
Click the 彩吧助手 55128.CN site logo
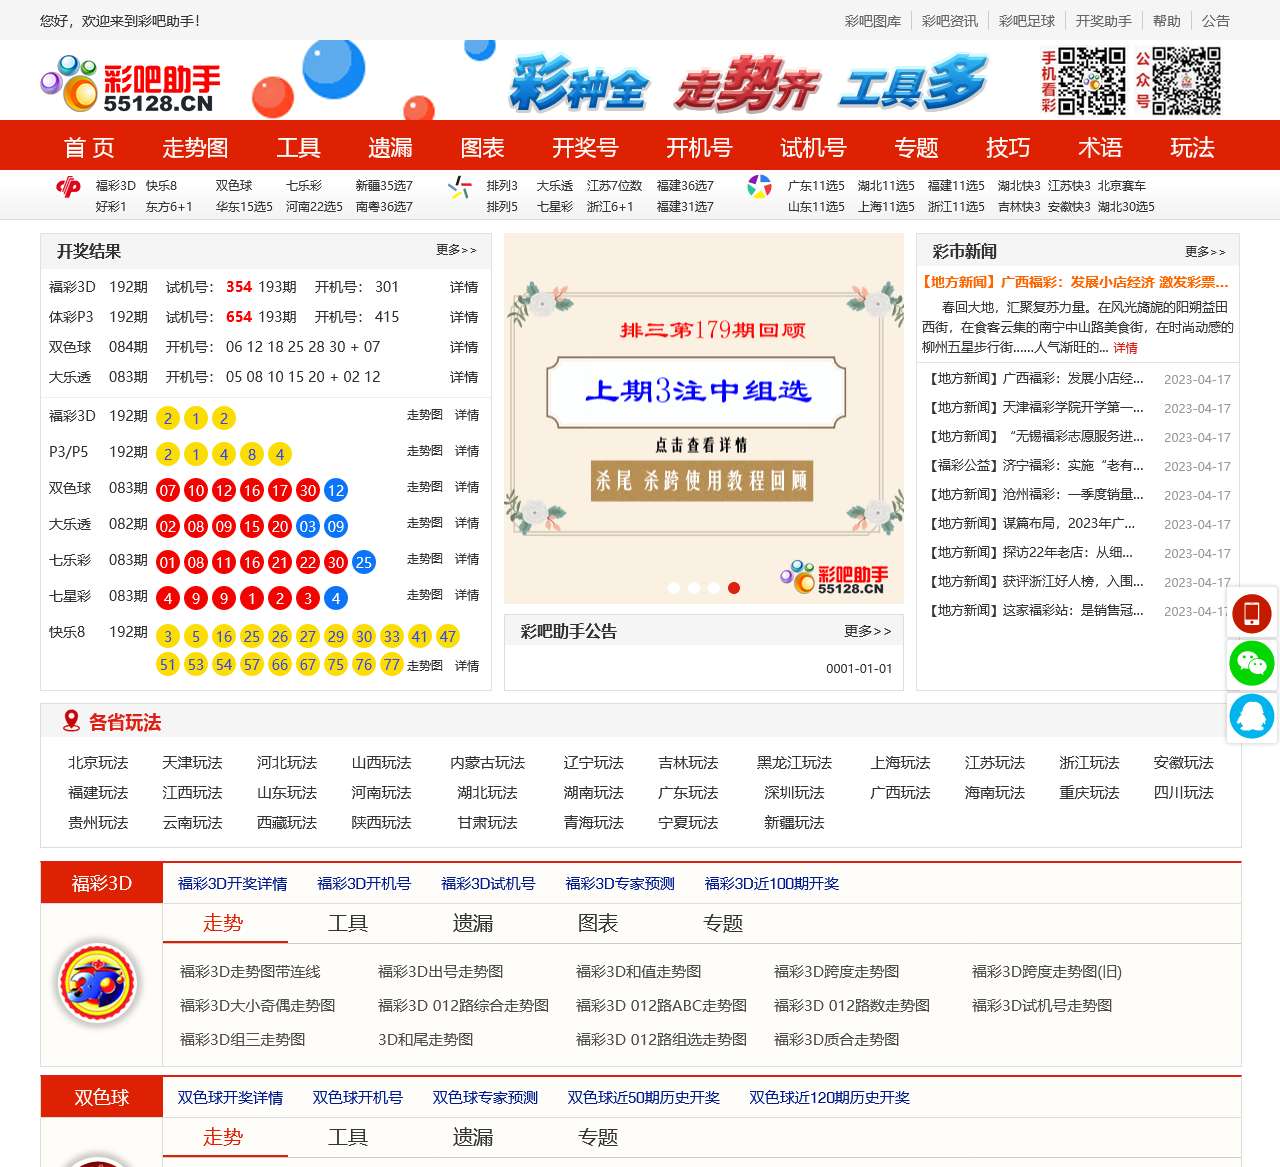click(130, 84)
